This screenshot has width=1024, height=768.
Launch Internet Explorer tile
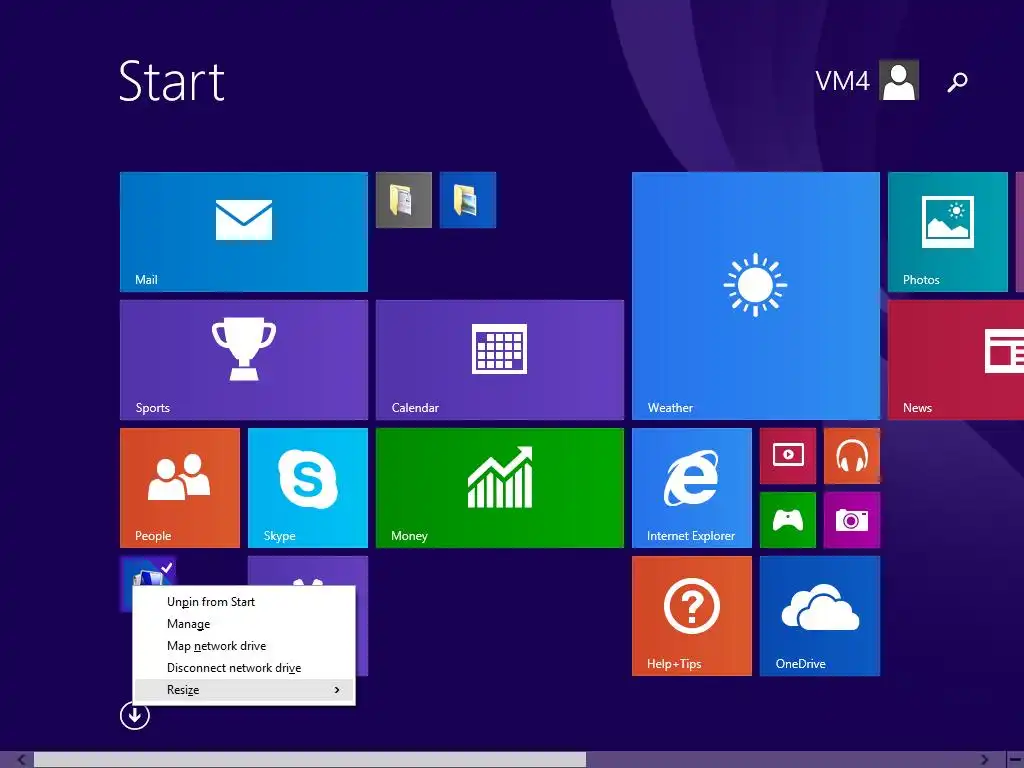click(x=692, y=488)
